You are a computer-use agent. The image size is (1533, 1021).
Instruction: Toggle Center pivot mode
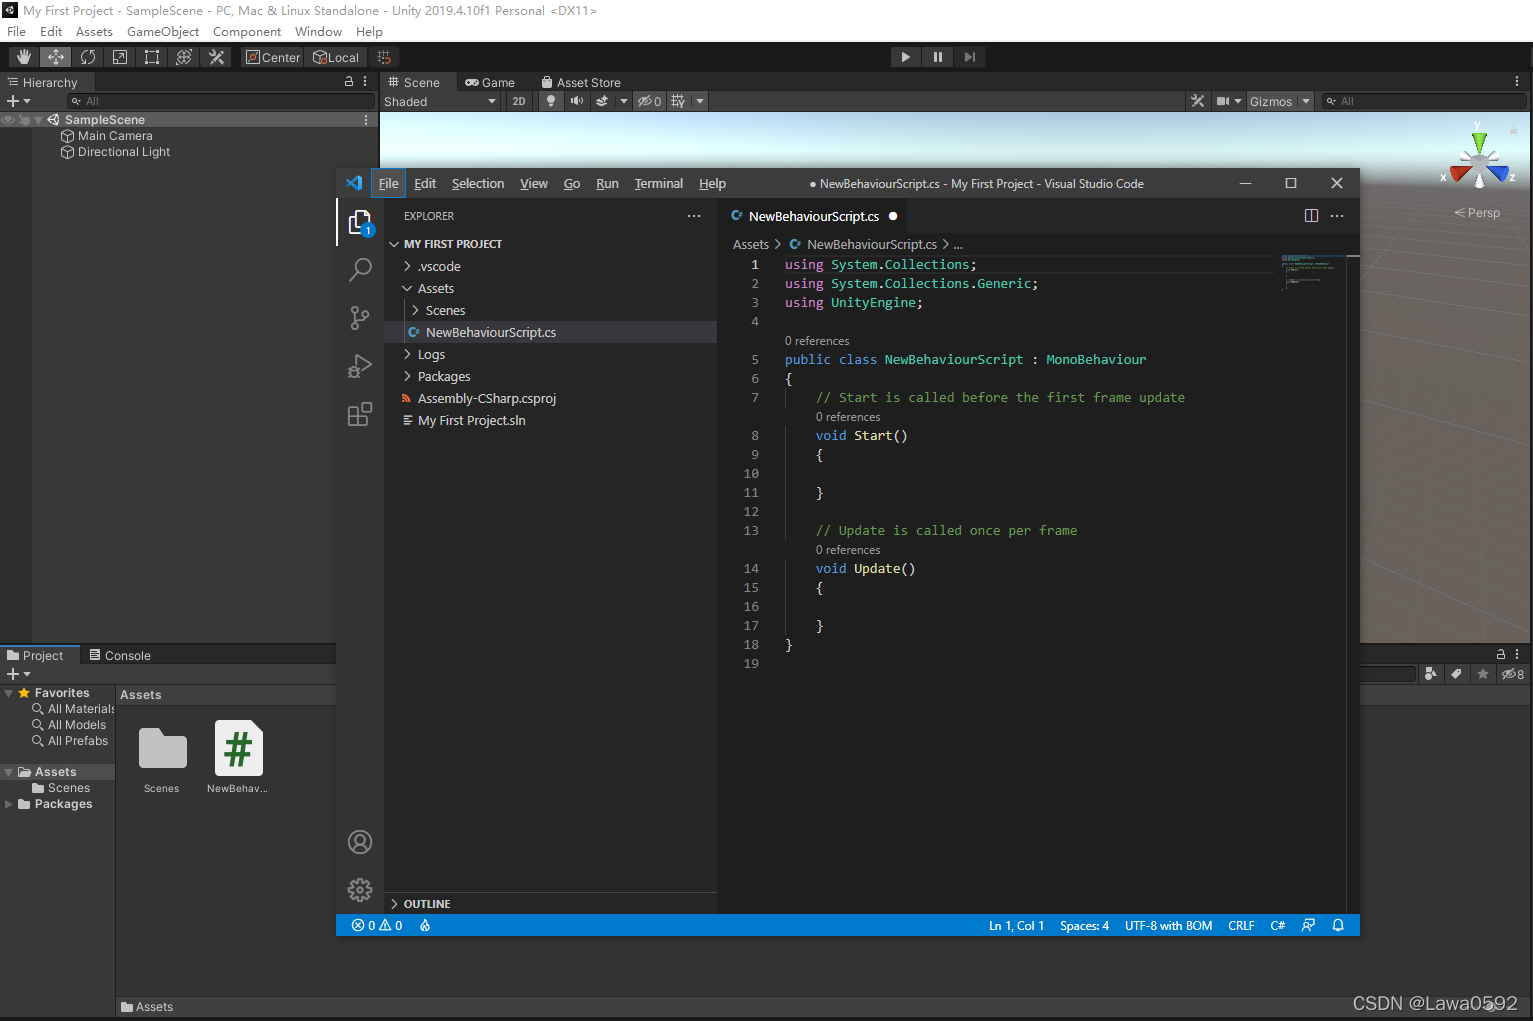[273, 57]
